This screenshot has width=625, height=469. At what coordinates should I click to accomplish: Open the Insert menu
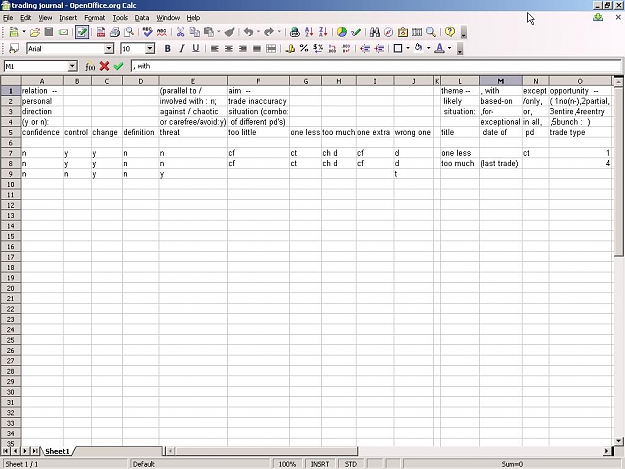pyautogui.click(x=68, y=18)
